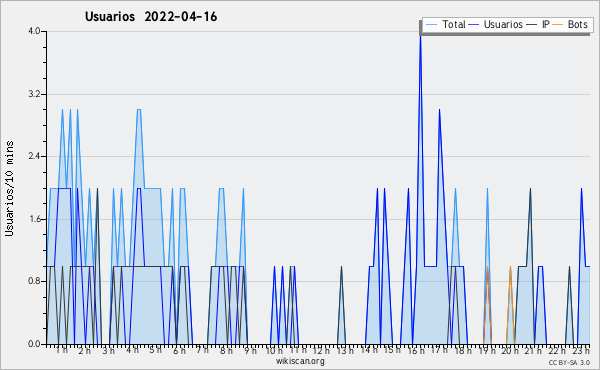The width and height of the screenshot is (600, 370).
Task: Click the 'CC BY-SA 3.0' license text
Action: (x=569, y=362)
